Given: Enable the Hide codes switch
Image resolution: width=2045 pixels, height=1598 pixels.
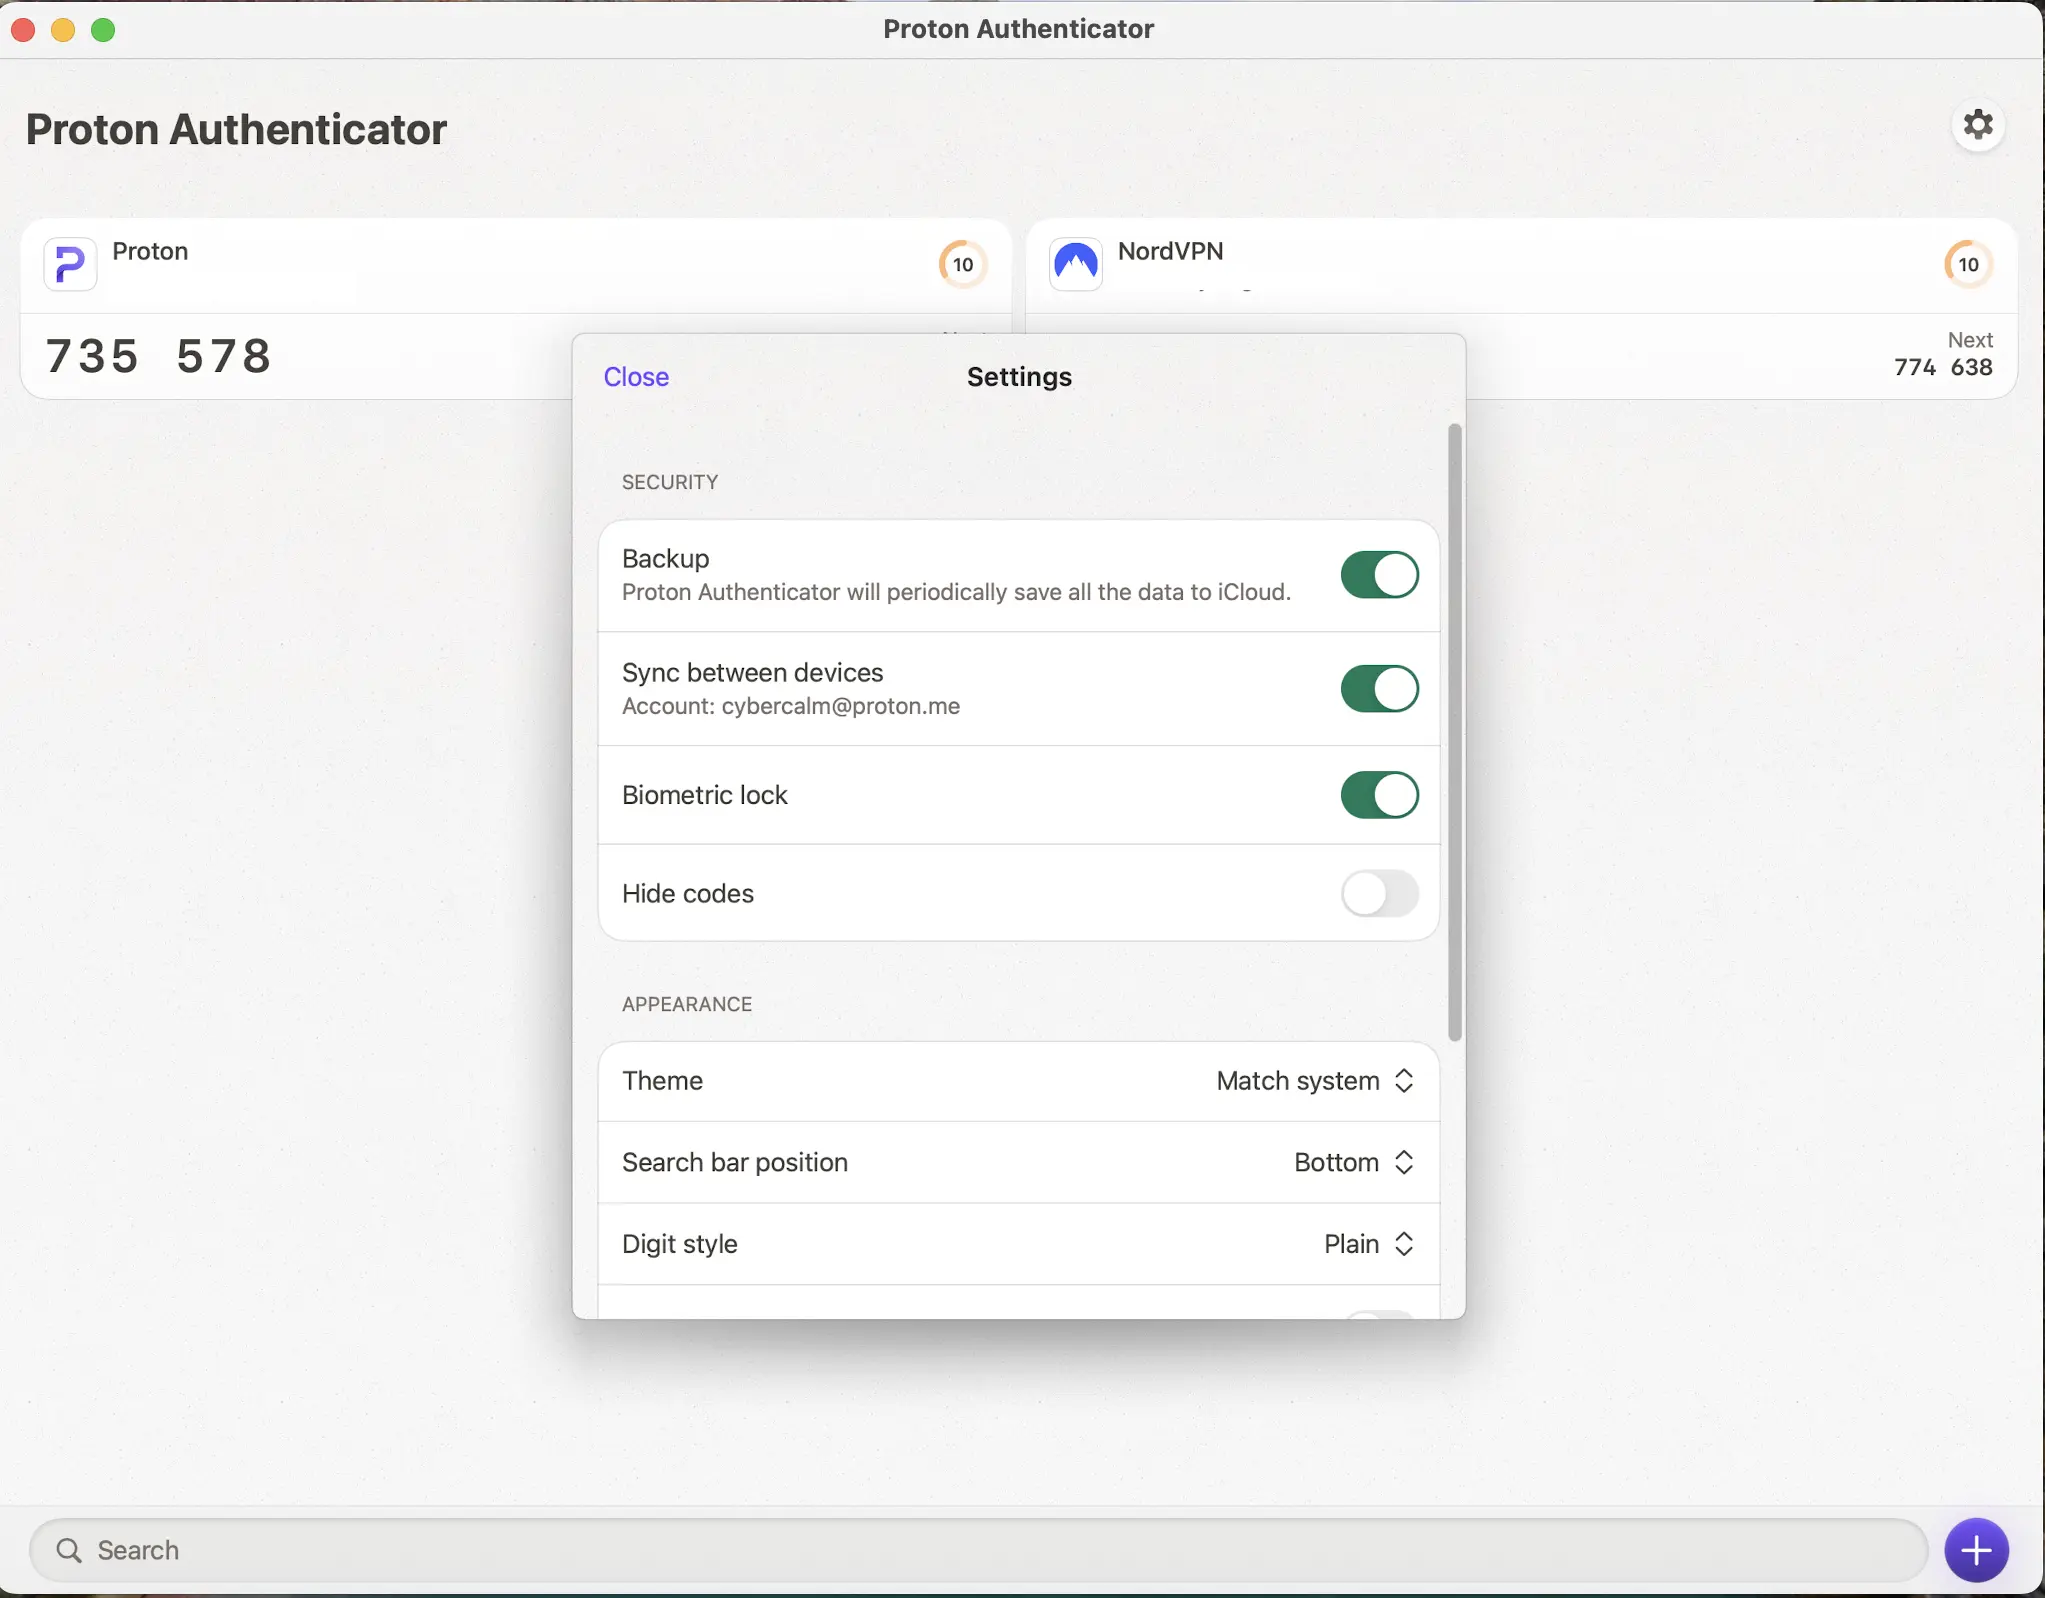Looking at the screenshot, I should click(x=1378, y=893).
